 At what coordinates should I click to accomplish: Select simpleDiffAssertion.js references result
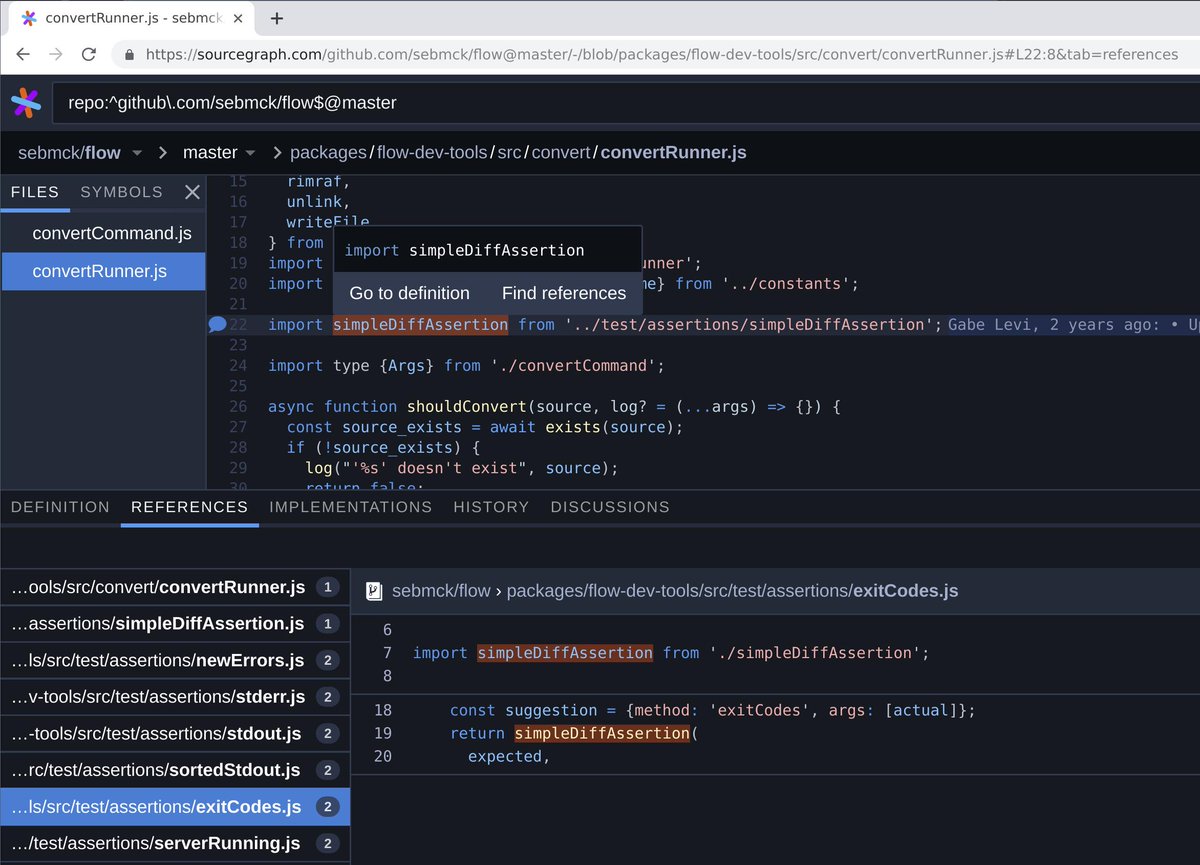(175, 624)
